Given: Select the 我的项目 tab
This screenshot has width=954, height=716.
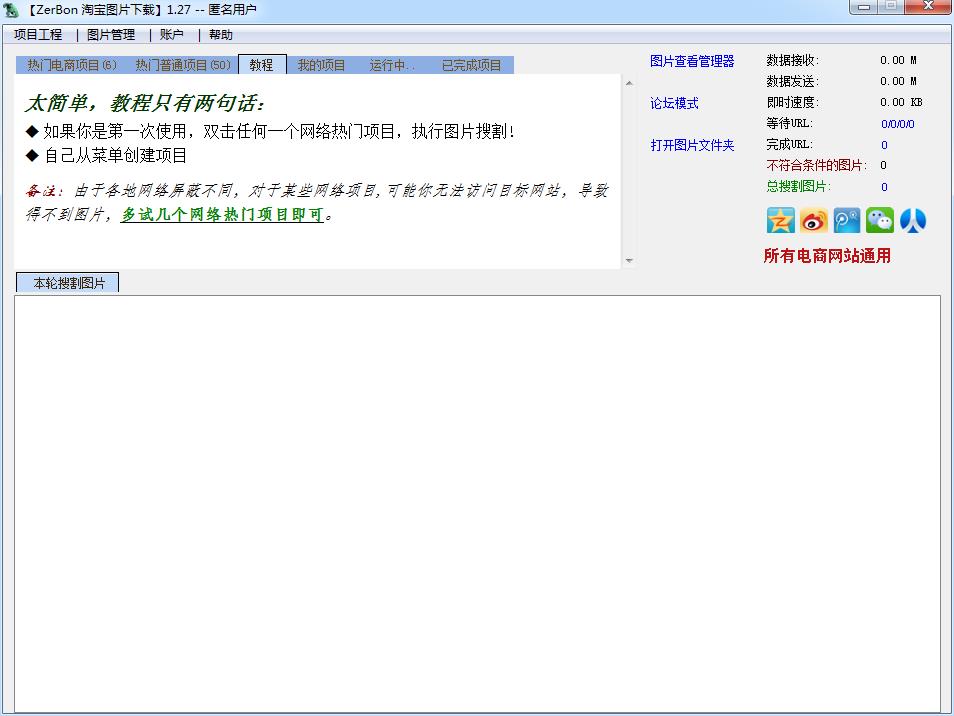Looking at the screenshot, I should [x=321, y=65].
